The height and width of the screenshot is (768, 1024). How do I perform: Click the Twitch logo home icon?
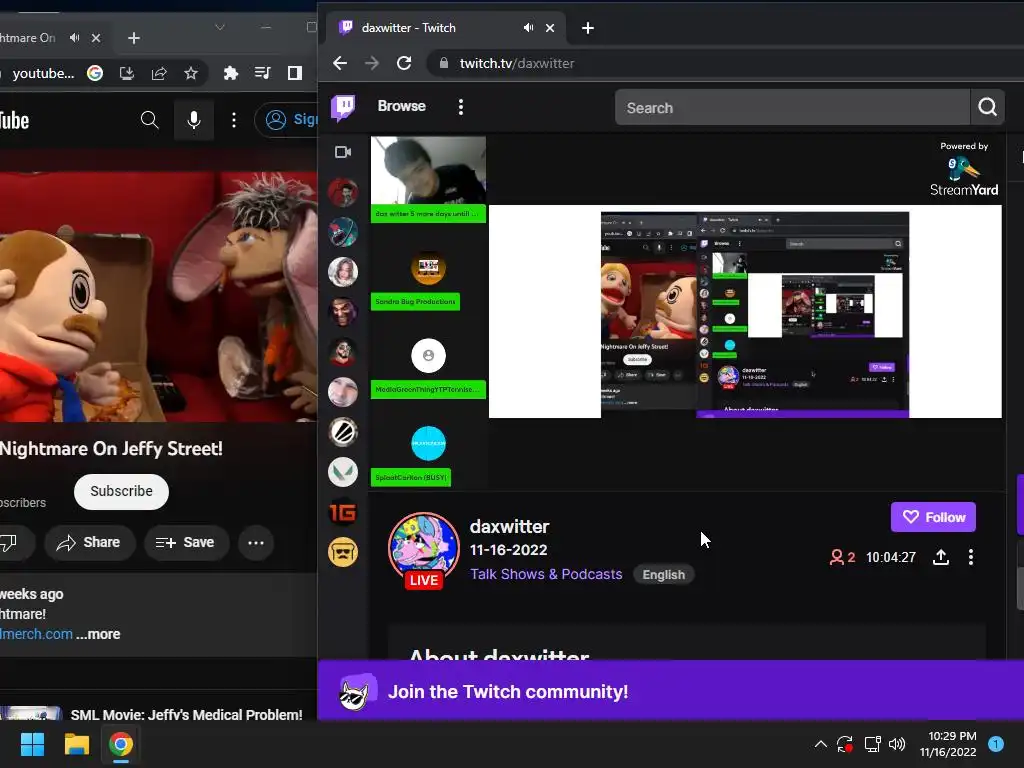coord(343,108)
